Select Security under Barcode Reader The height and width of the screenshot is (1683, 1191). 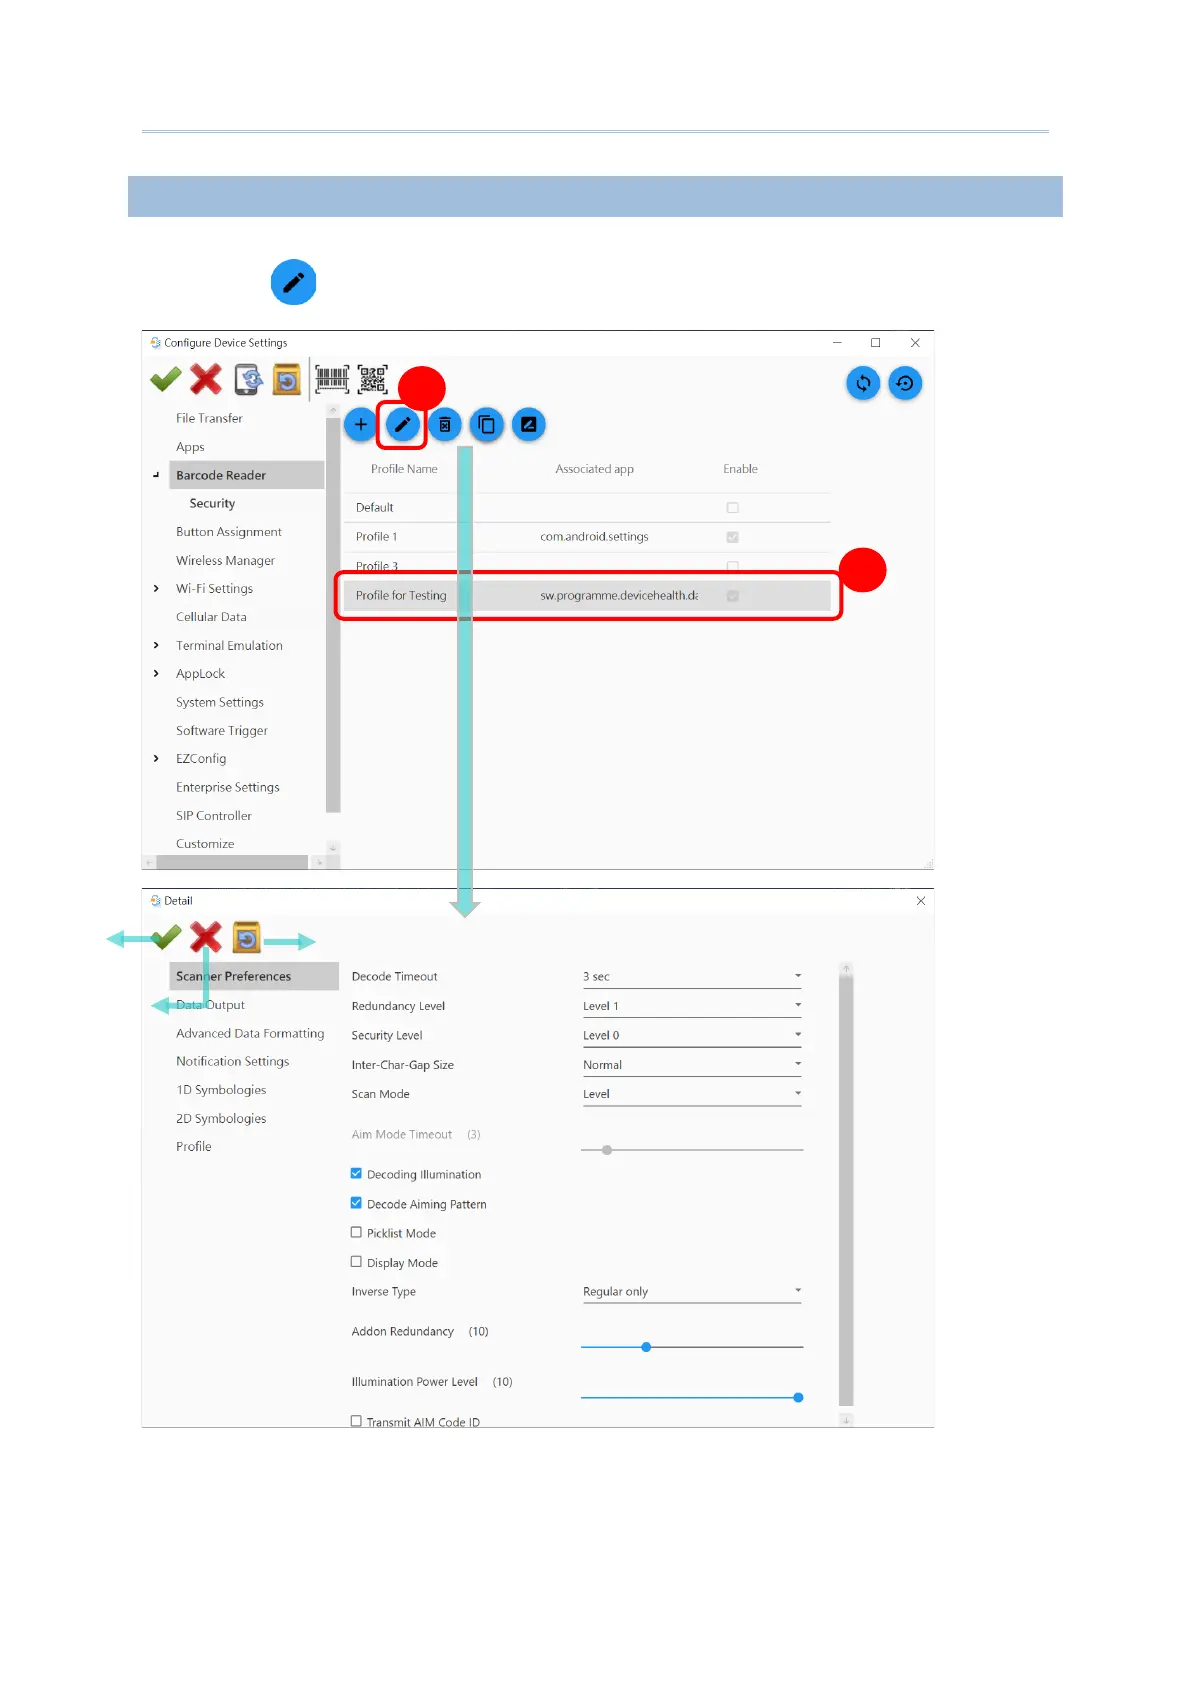(212, 504)
